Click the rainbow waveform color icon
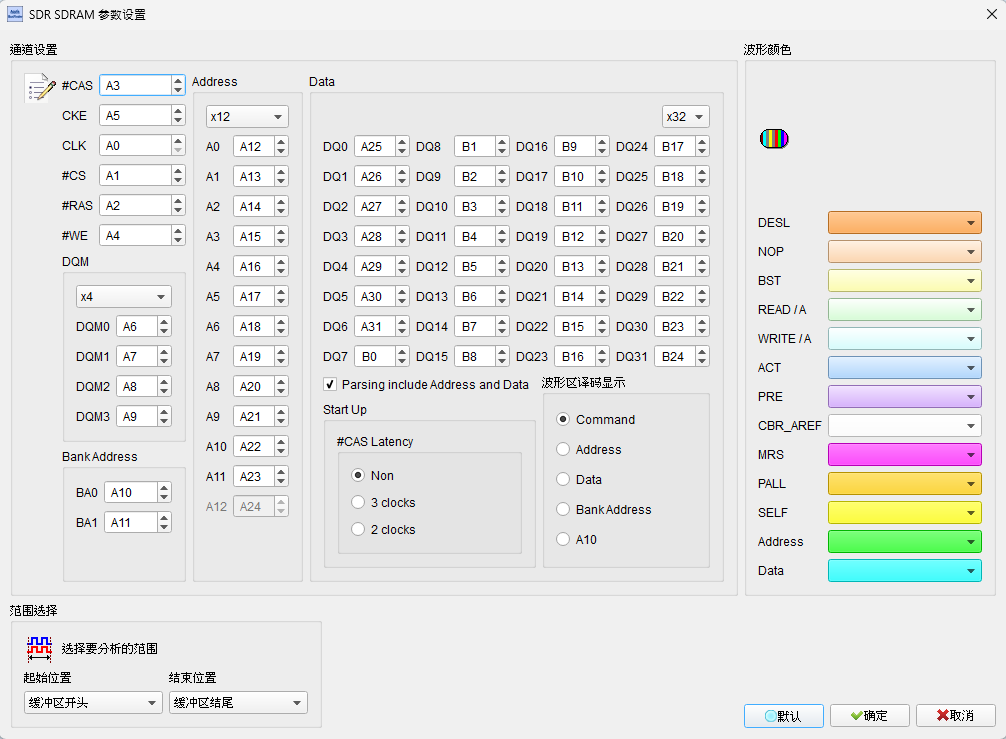The height and width of the screenshot is (739, 1006). [774, 138]
